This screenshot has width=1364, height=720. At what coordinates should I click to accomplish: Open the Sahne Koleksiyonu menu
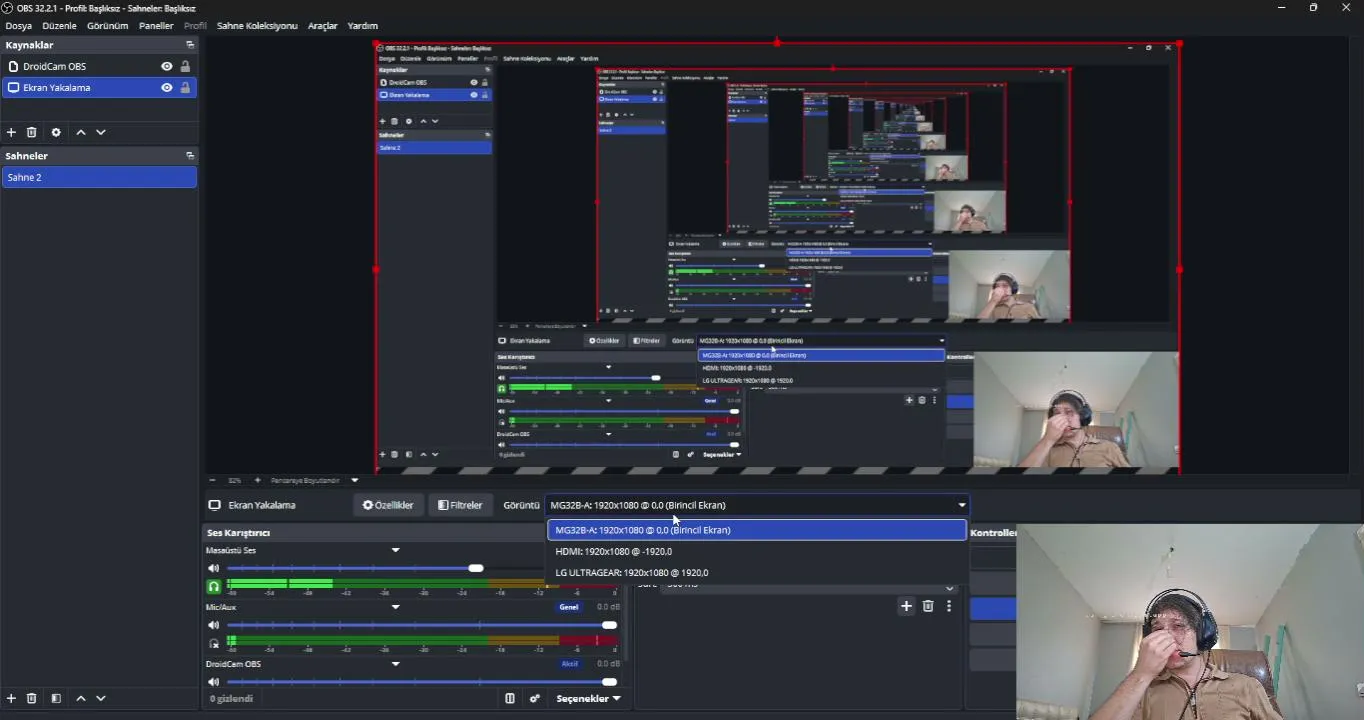click(257, 26)
